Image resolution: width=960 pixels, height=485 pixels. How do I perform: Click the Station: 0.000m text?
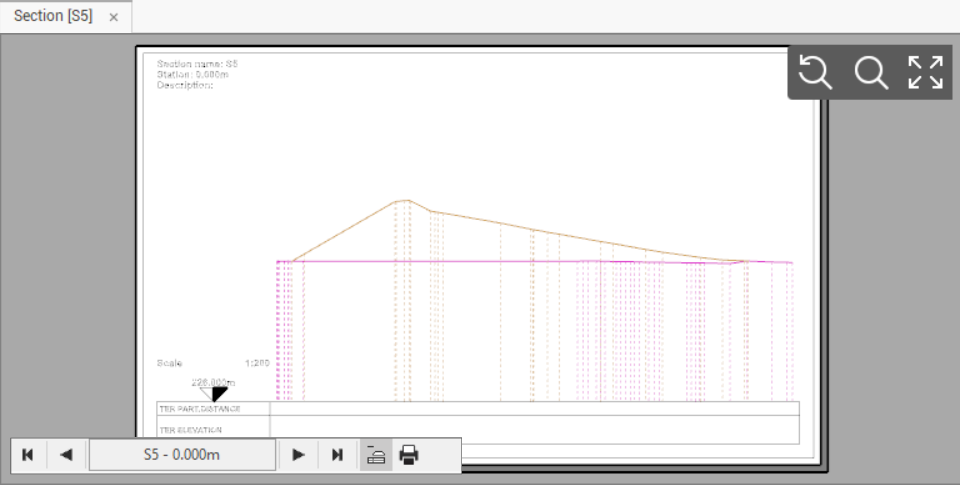coord(194,74)
